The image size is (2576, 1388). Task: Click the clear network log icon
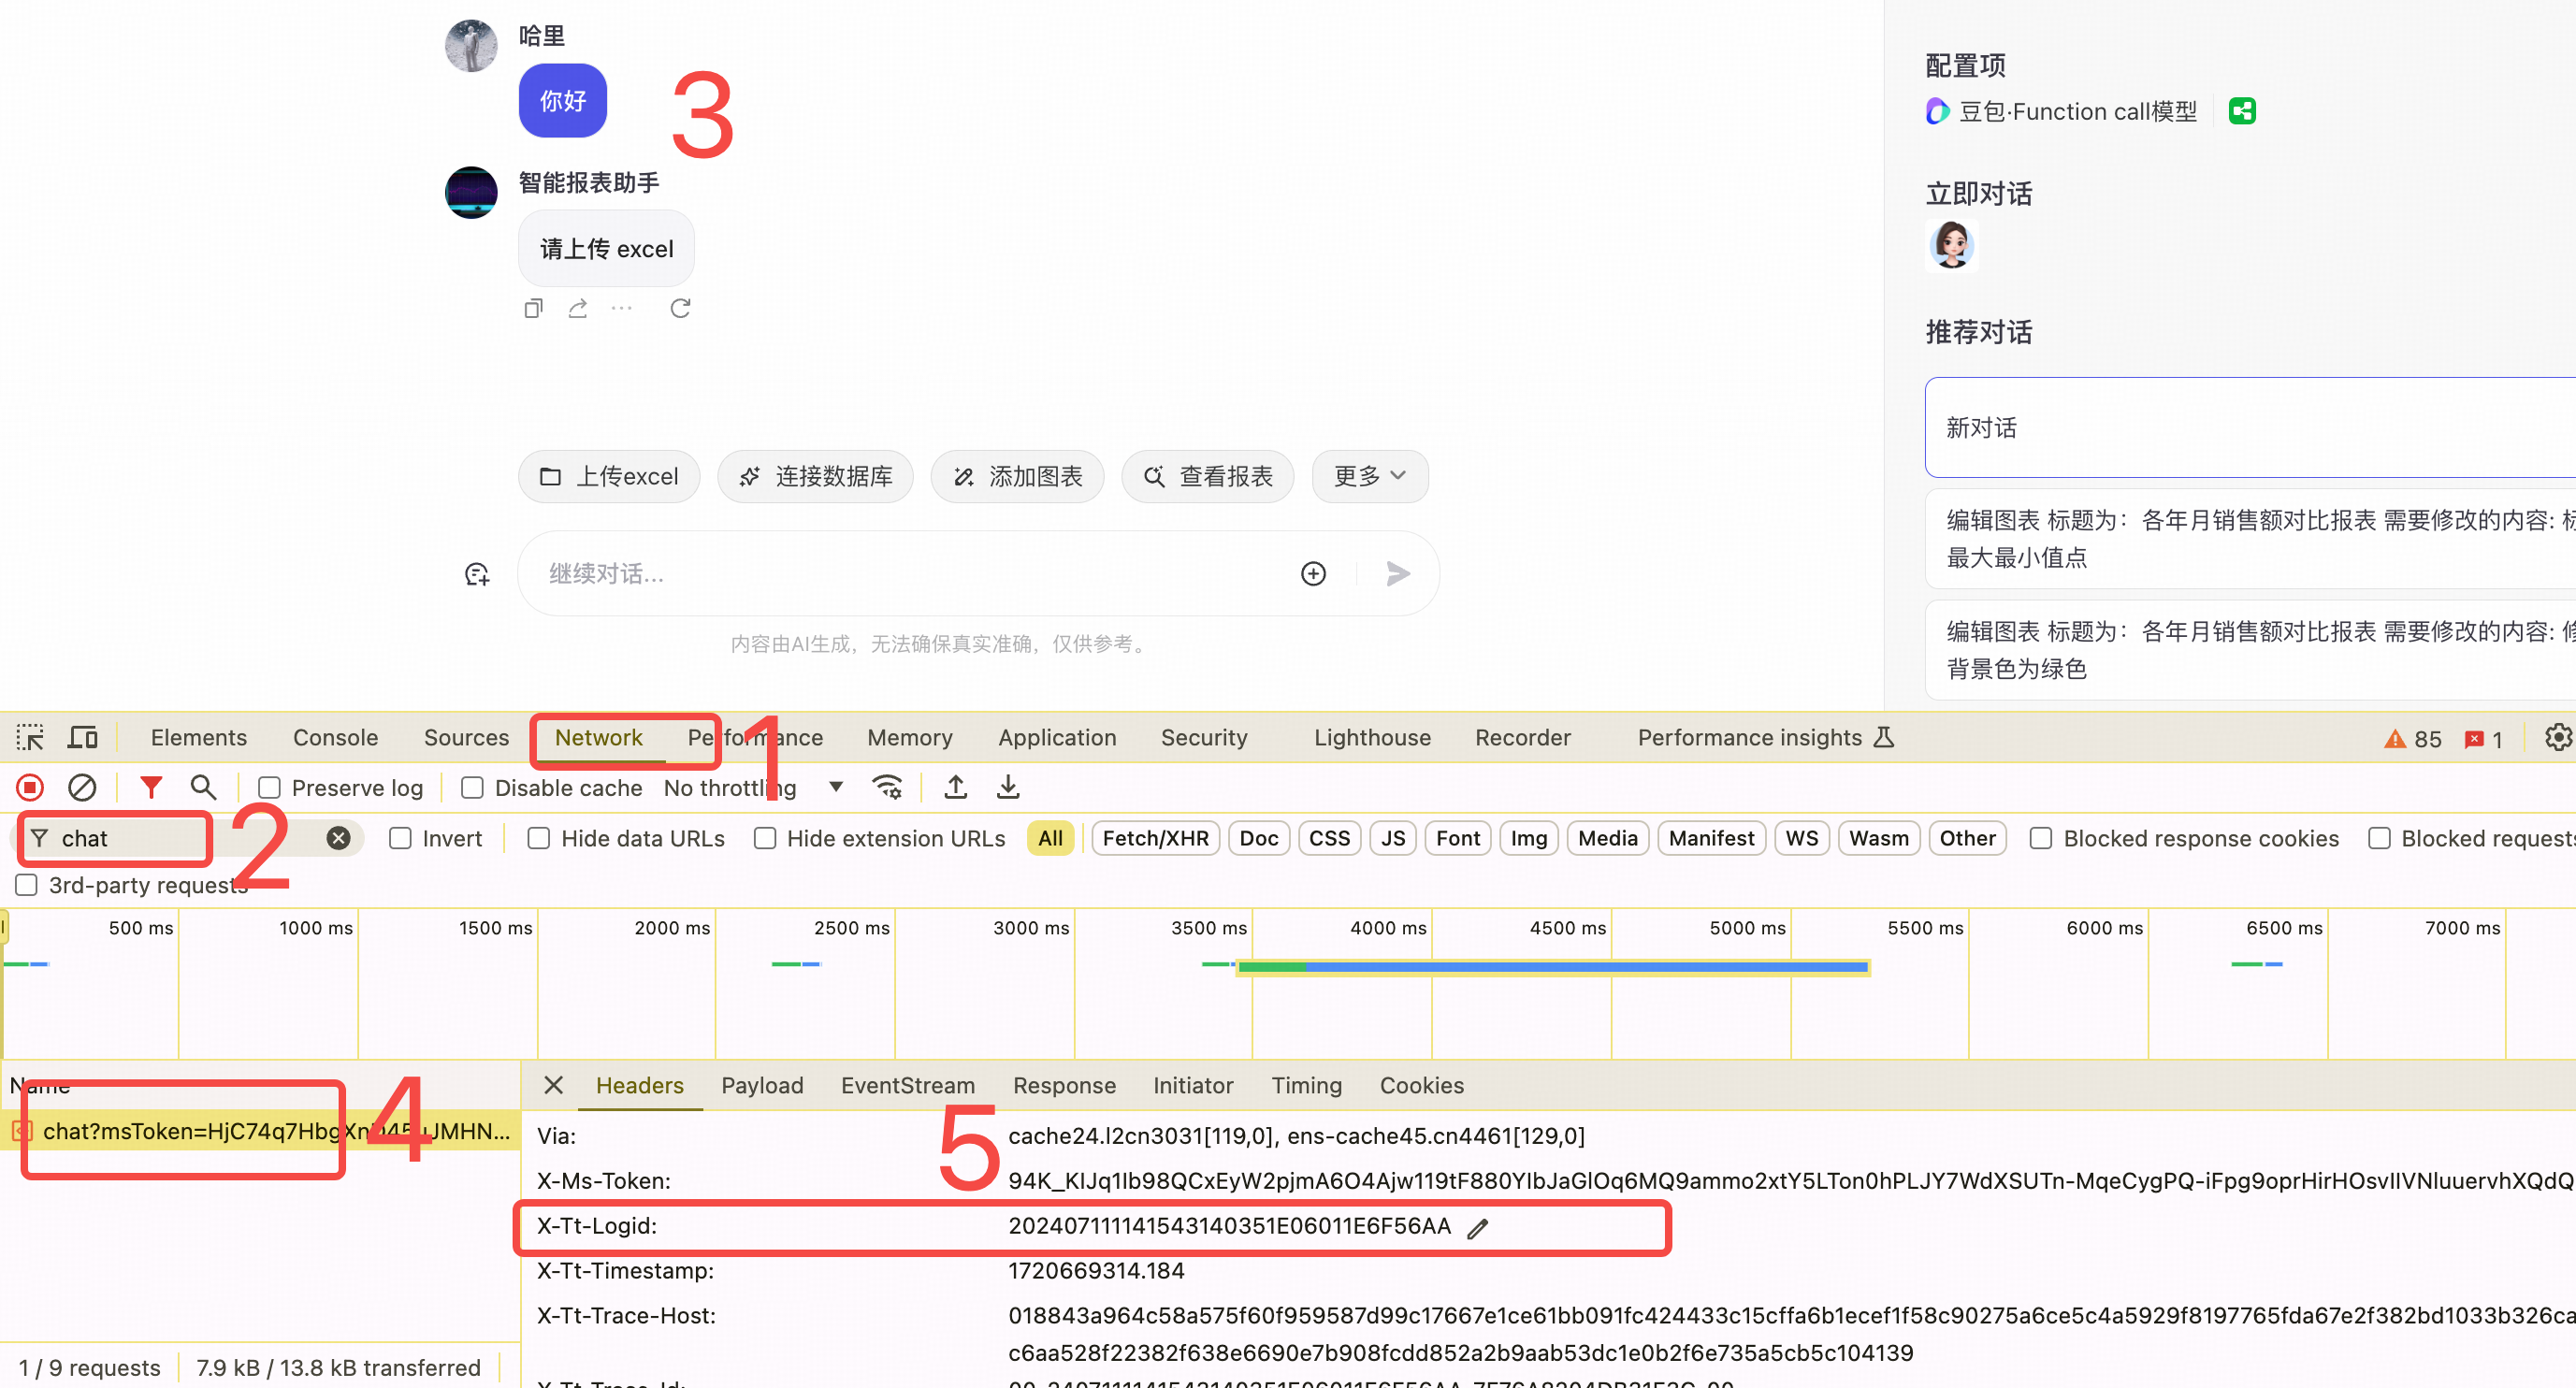[82, 788]
